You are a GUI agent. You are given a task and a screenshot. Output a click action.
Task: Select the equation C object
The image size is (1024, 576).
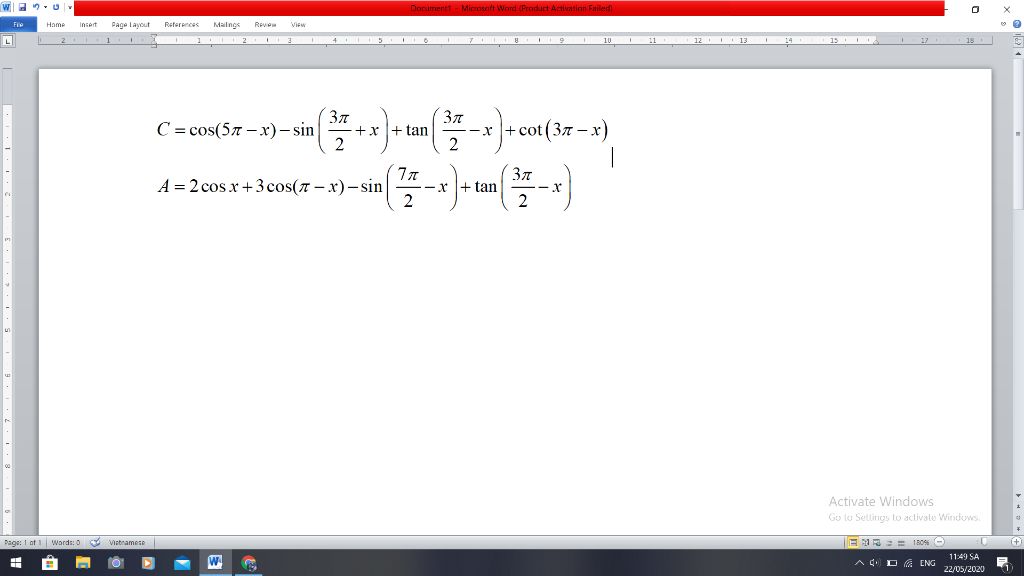point(383,130)
